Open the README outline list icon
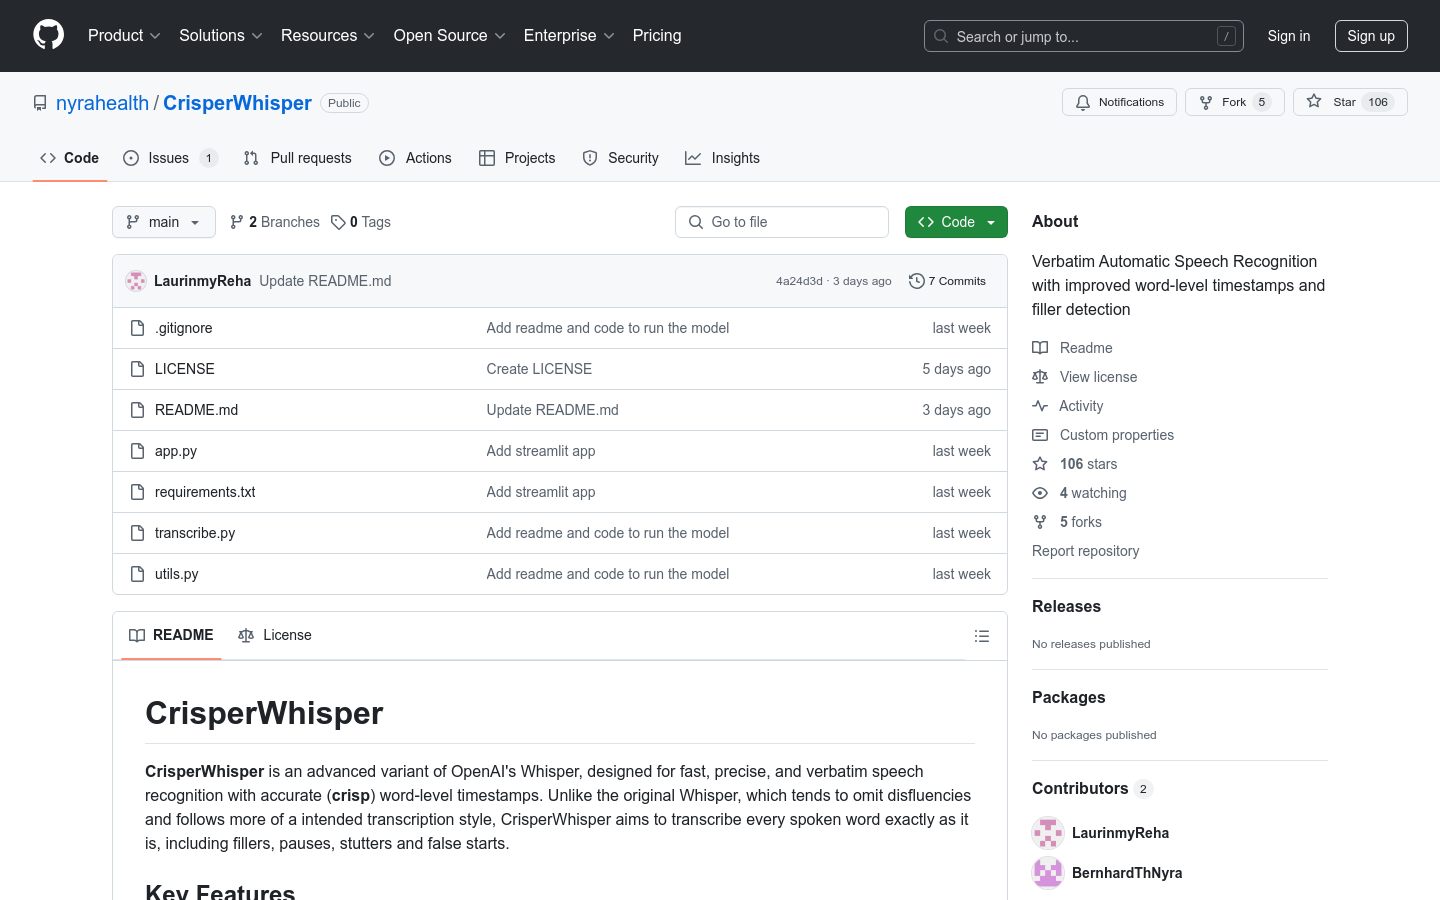Screen dimensions: 1440x900 (x=982, y=636)
